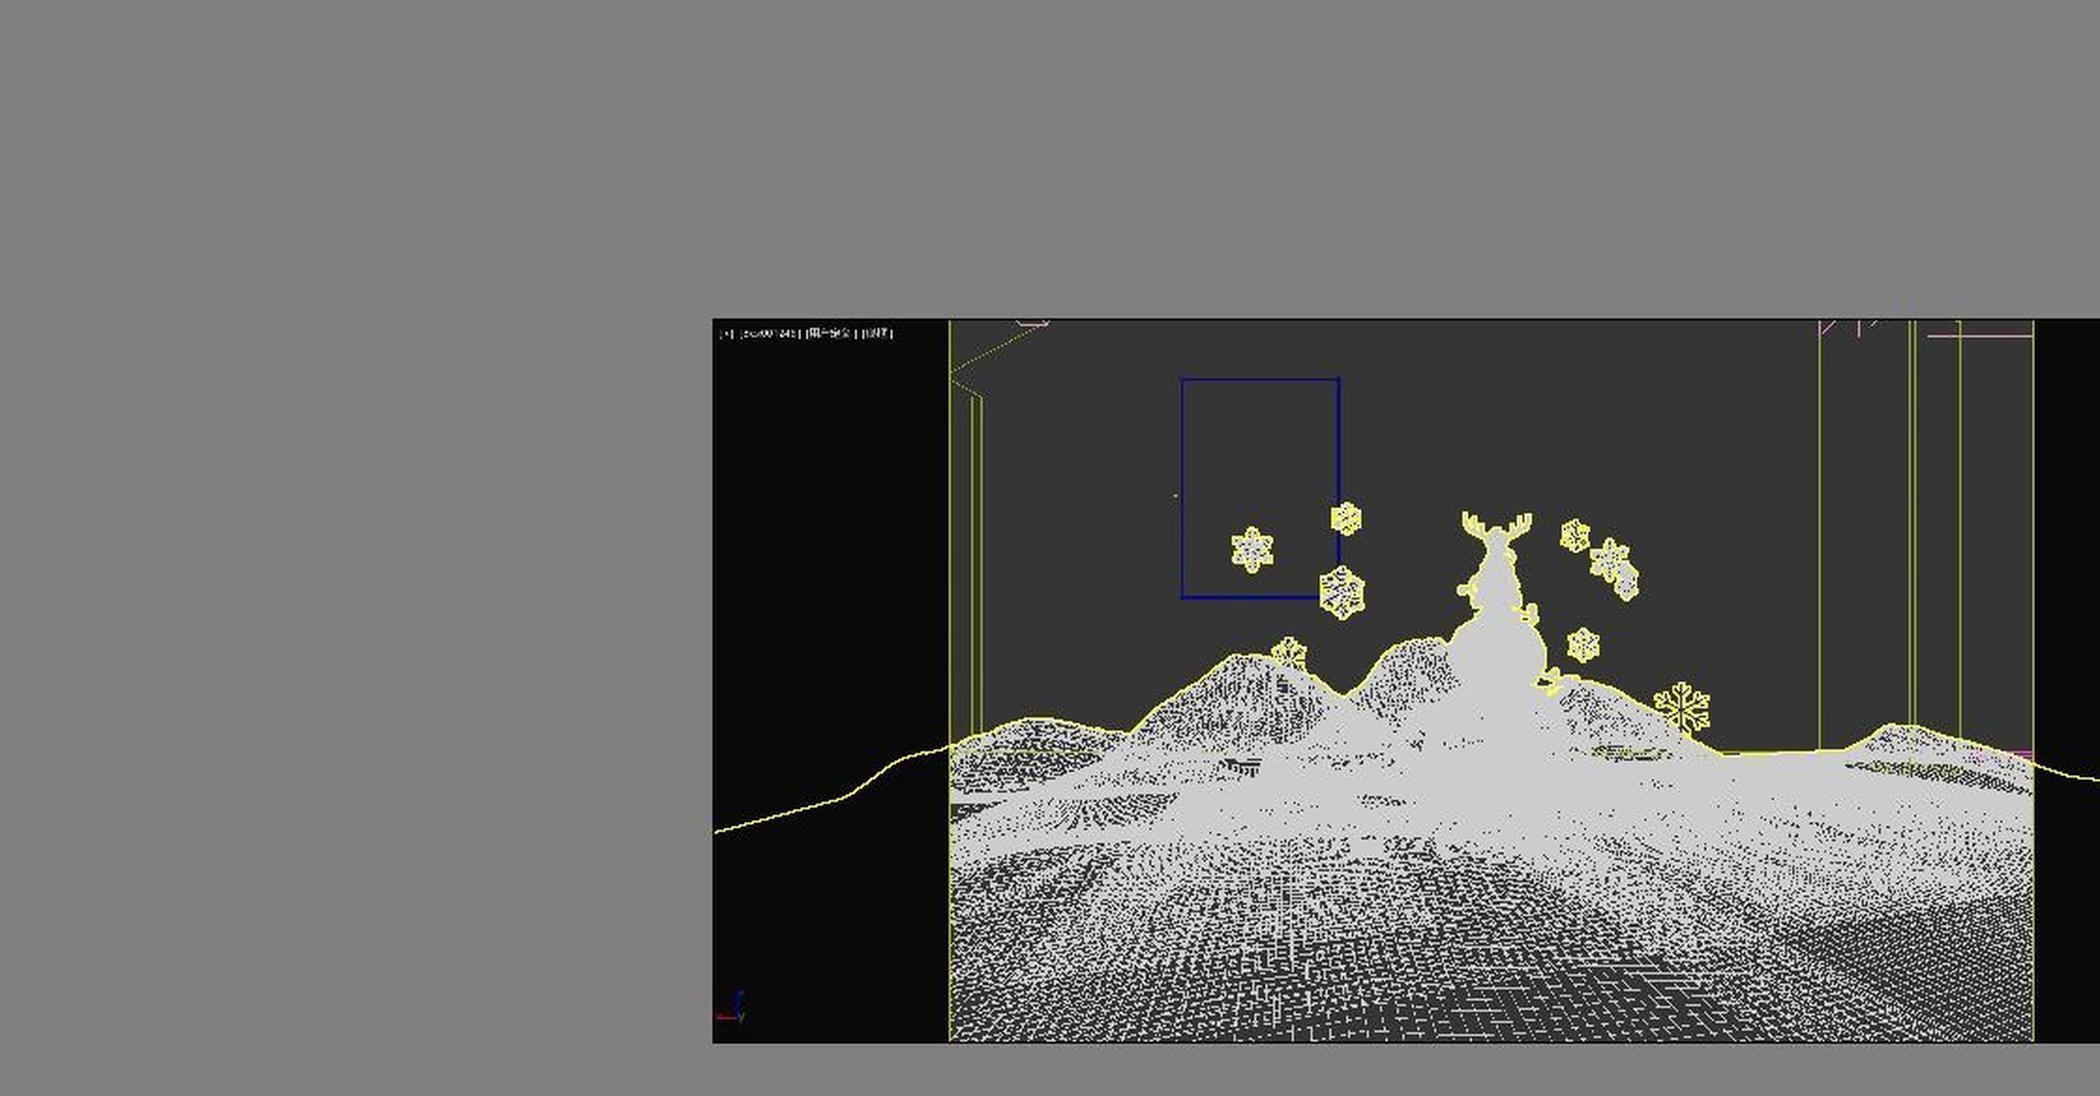Screen dimensions: 2100x1096
Task: Select the snowflake on the left hill peak
Action: (x=1289, y=653)
